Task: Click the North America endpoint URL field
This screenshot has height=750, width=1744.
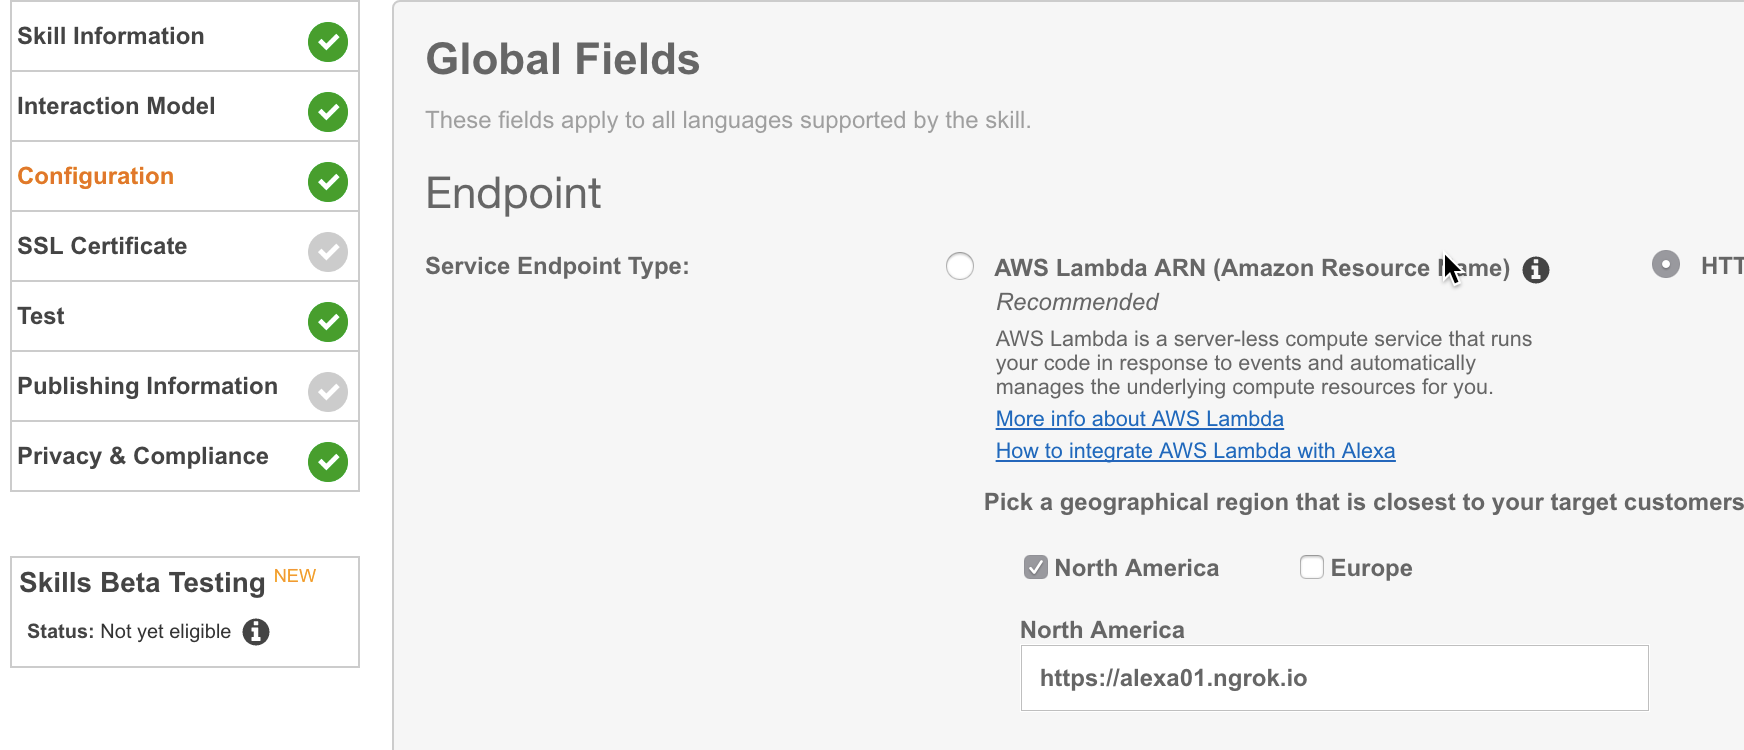Action: (1335, 678)
